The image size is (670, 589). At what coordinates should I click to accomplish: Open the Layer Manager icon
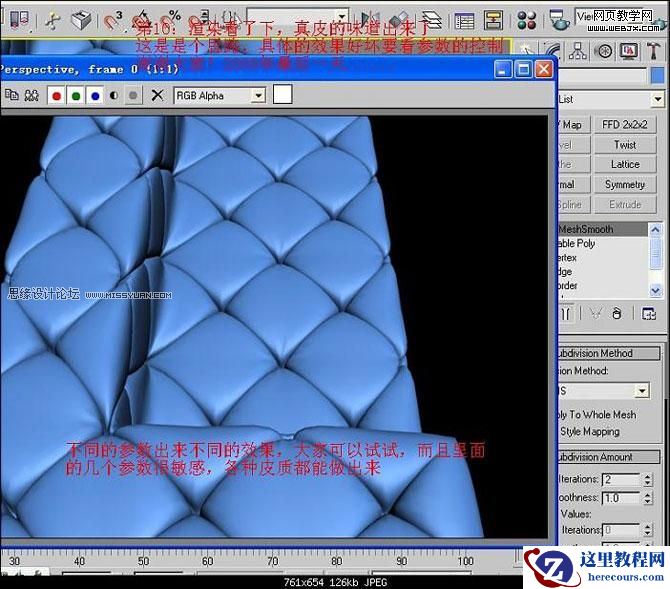[432, 19]
